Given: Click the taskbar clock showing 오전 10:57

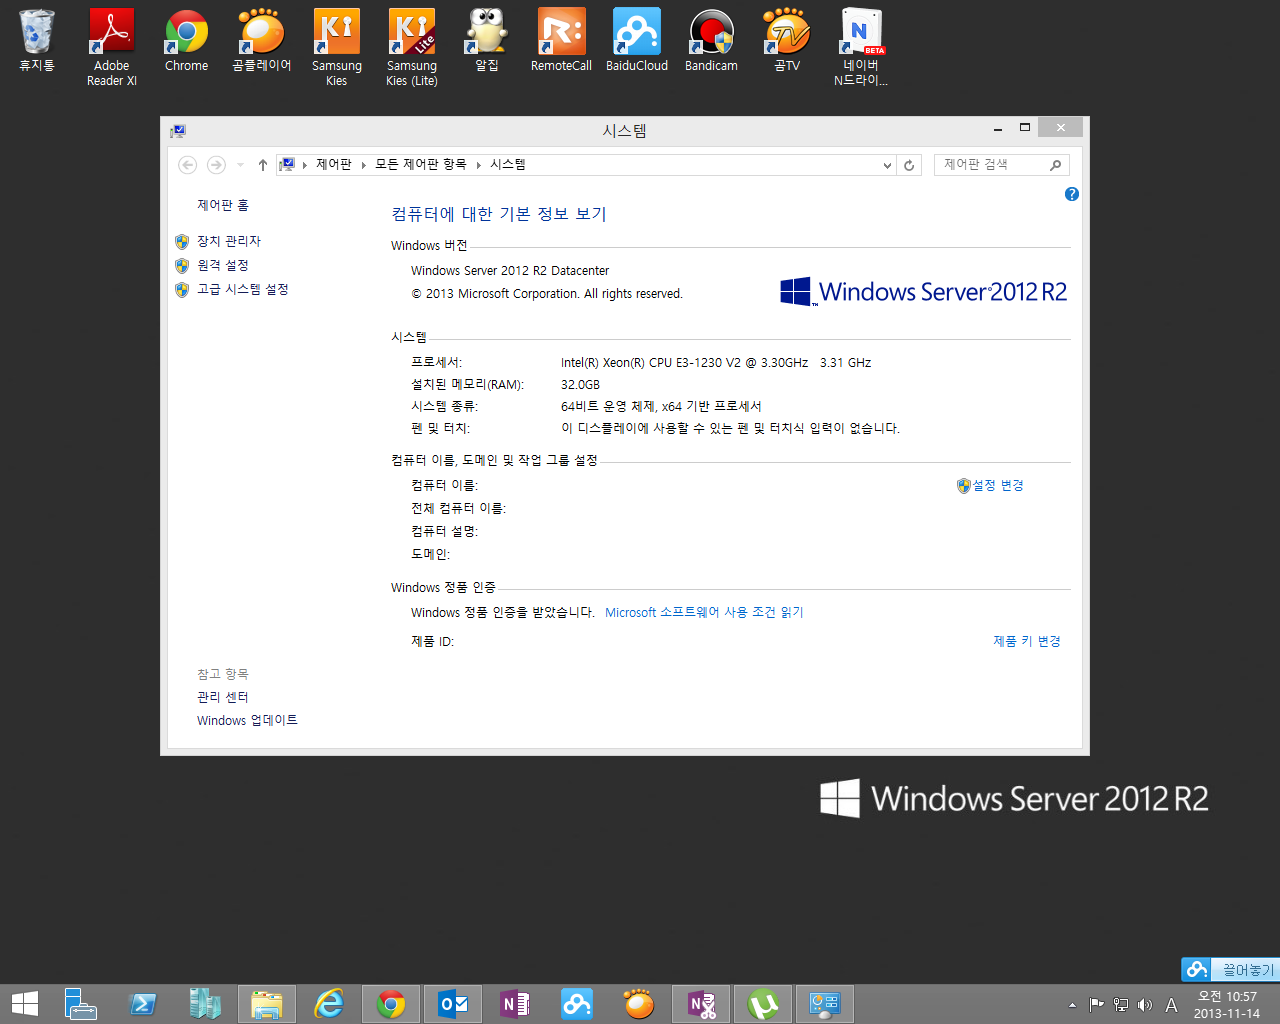Looking at the screenshot, I should click(x=1227, y=1005).
